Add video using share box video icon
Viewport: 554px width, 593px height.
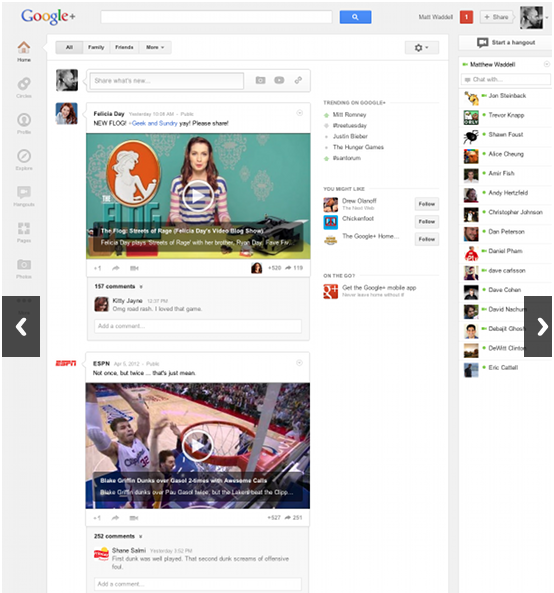click(x=279, y=80)
